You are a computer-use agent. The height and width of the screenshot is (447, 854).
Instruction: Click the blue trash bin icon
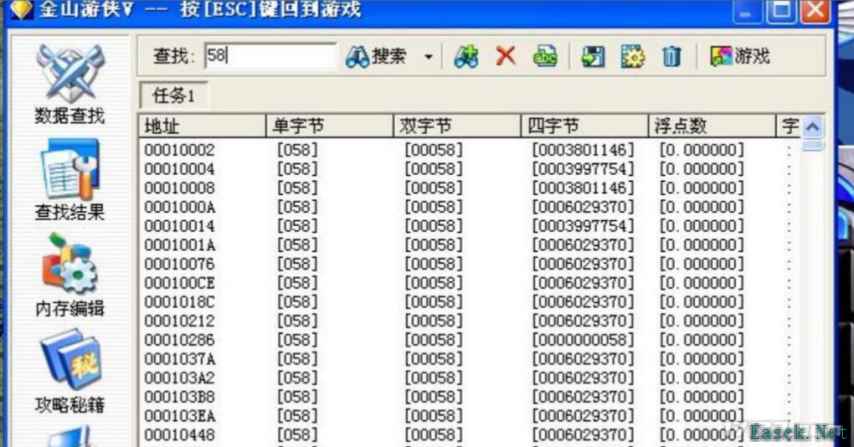pos(672,56)
